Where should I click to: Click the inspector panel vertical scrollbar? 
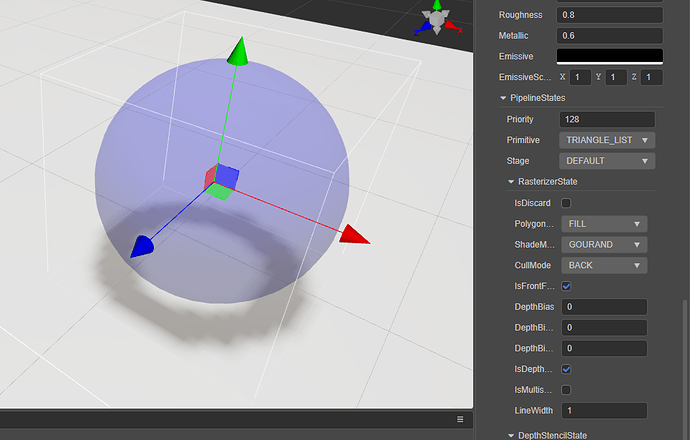pyautogui.click(x=684, y=370)
